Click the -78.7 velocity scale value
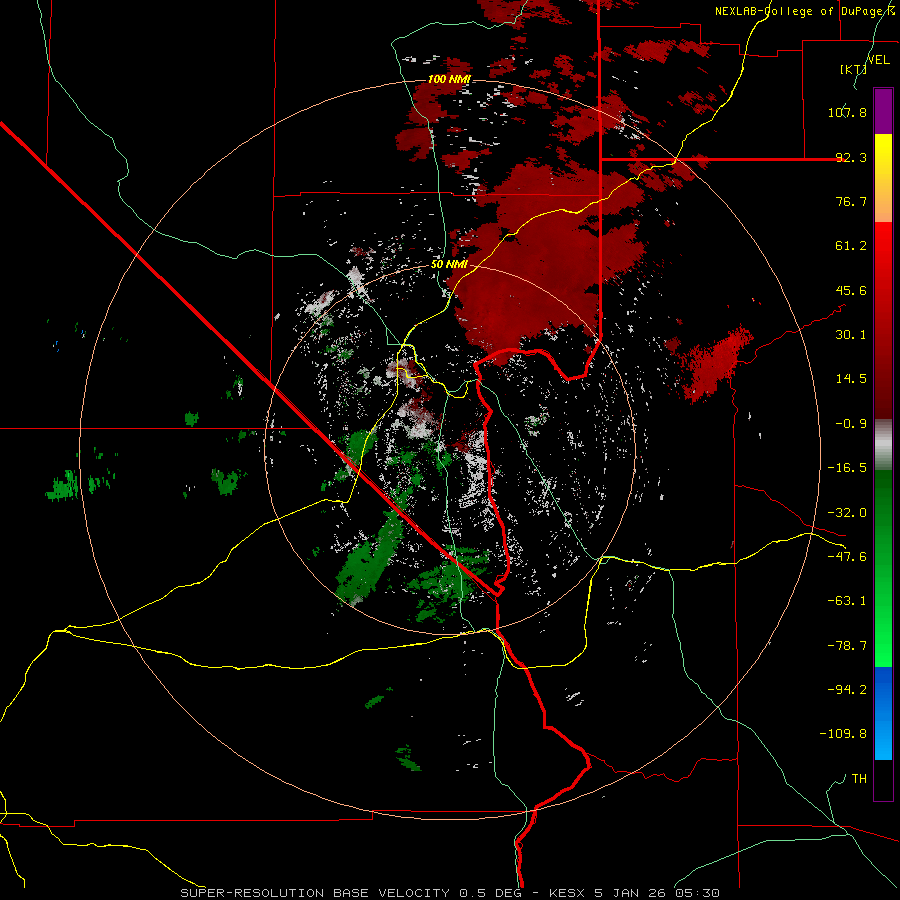The image size is (900, 900). coord(847,646)
